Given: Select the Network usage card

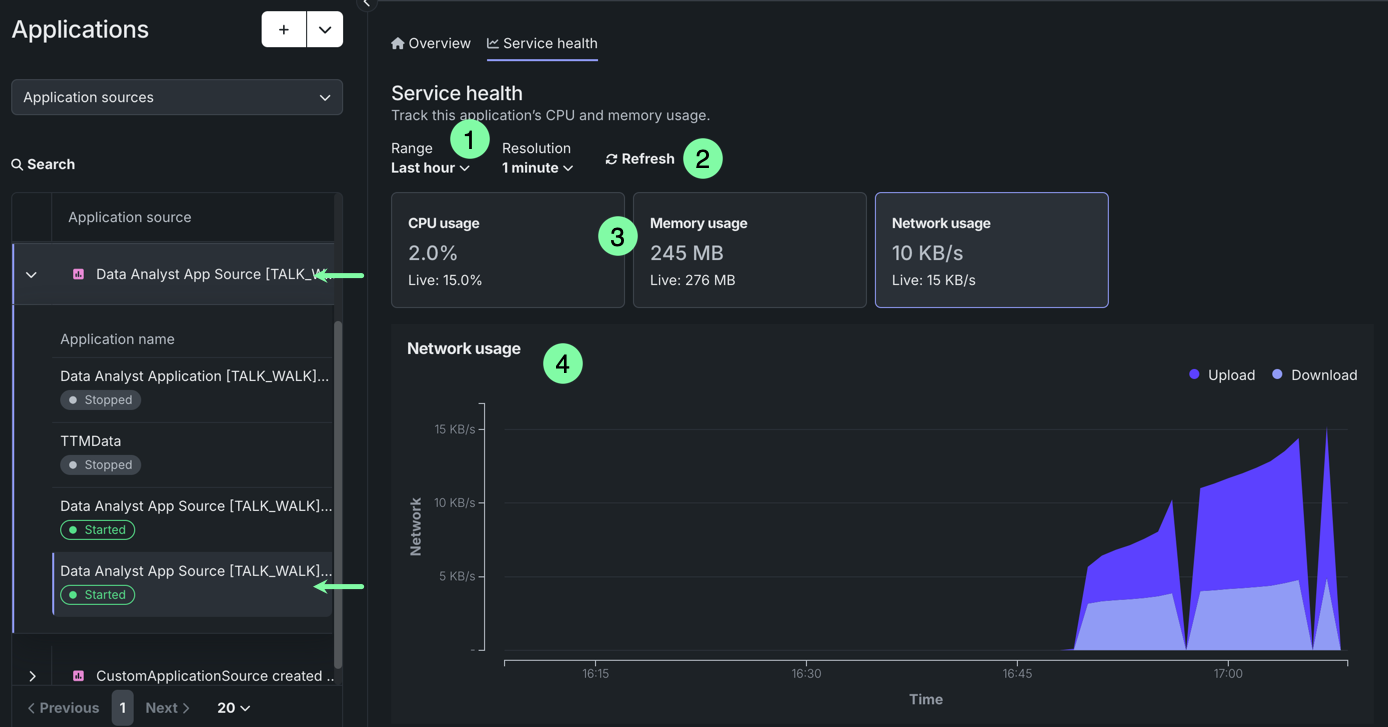Looking at the screenshot, I should click(x=991, y=250).
